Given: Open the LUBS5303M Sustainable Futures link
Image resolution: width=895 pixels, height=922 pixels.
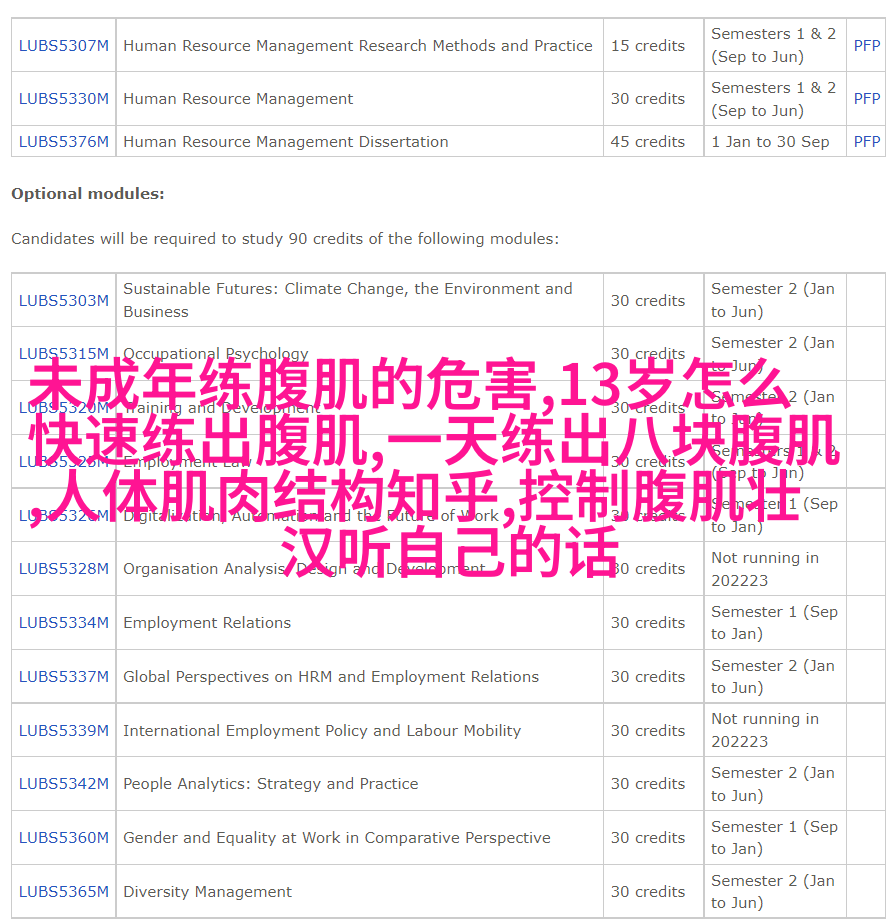Looking at the screenshot, I should (64, 300).
